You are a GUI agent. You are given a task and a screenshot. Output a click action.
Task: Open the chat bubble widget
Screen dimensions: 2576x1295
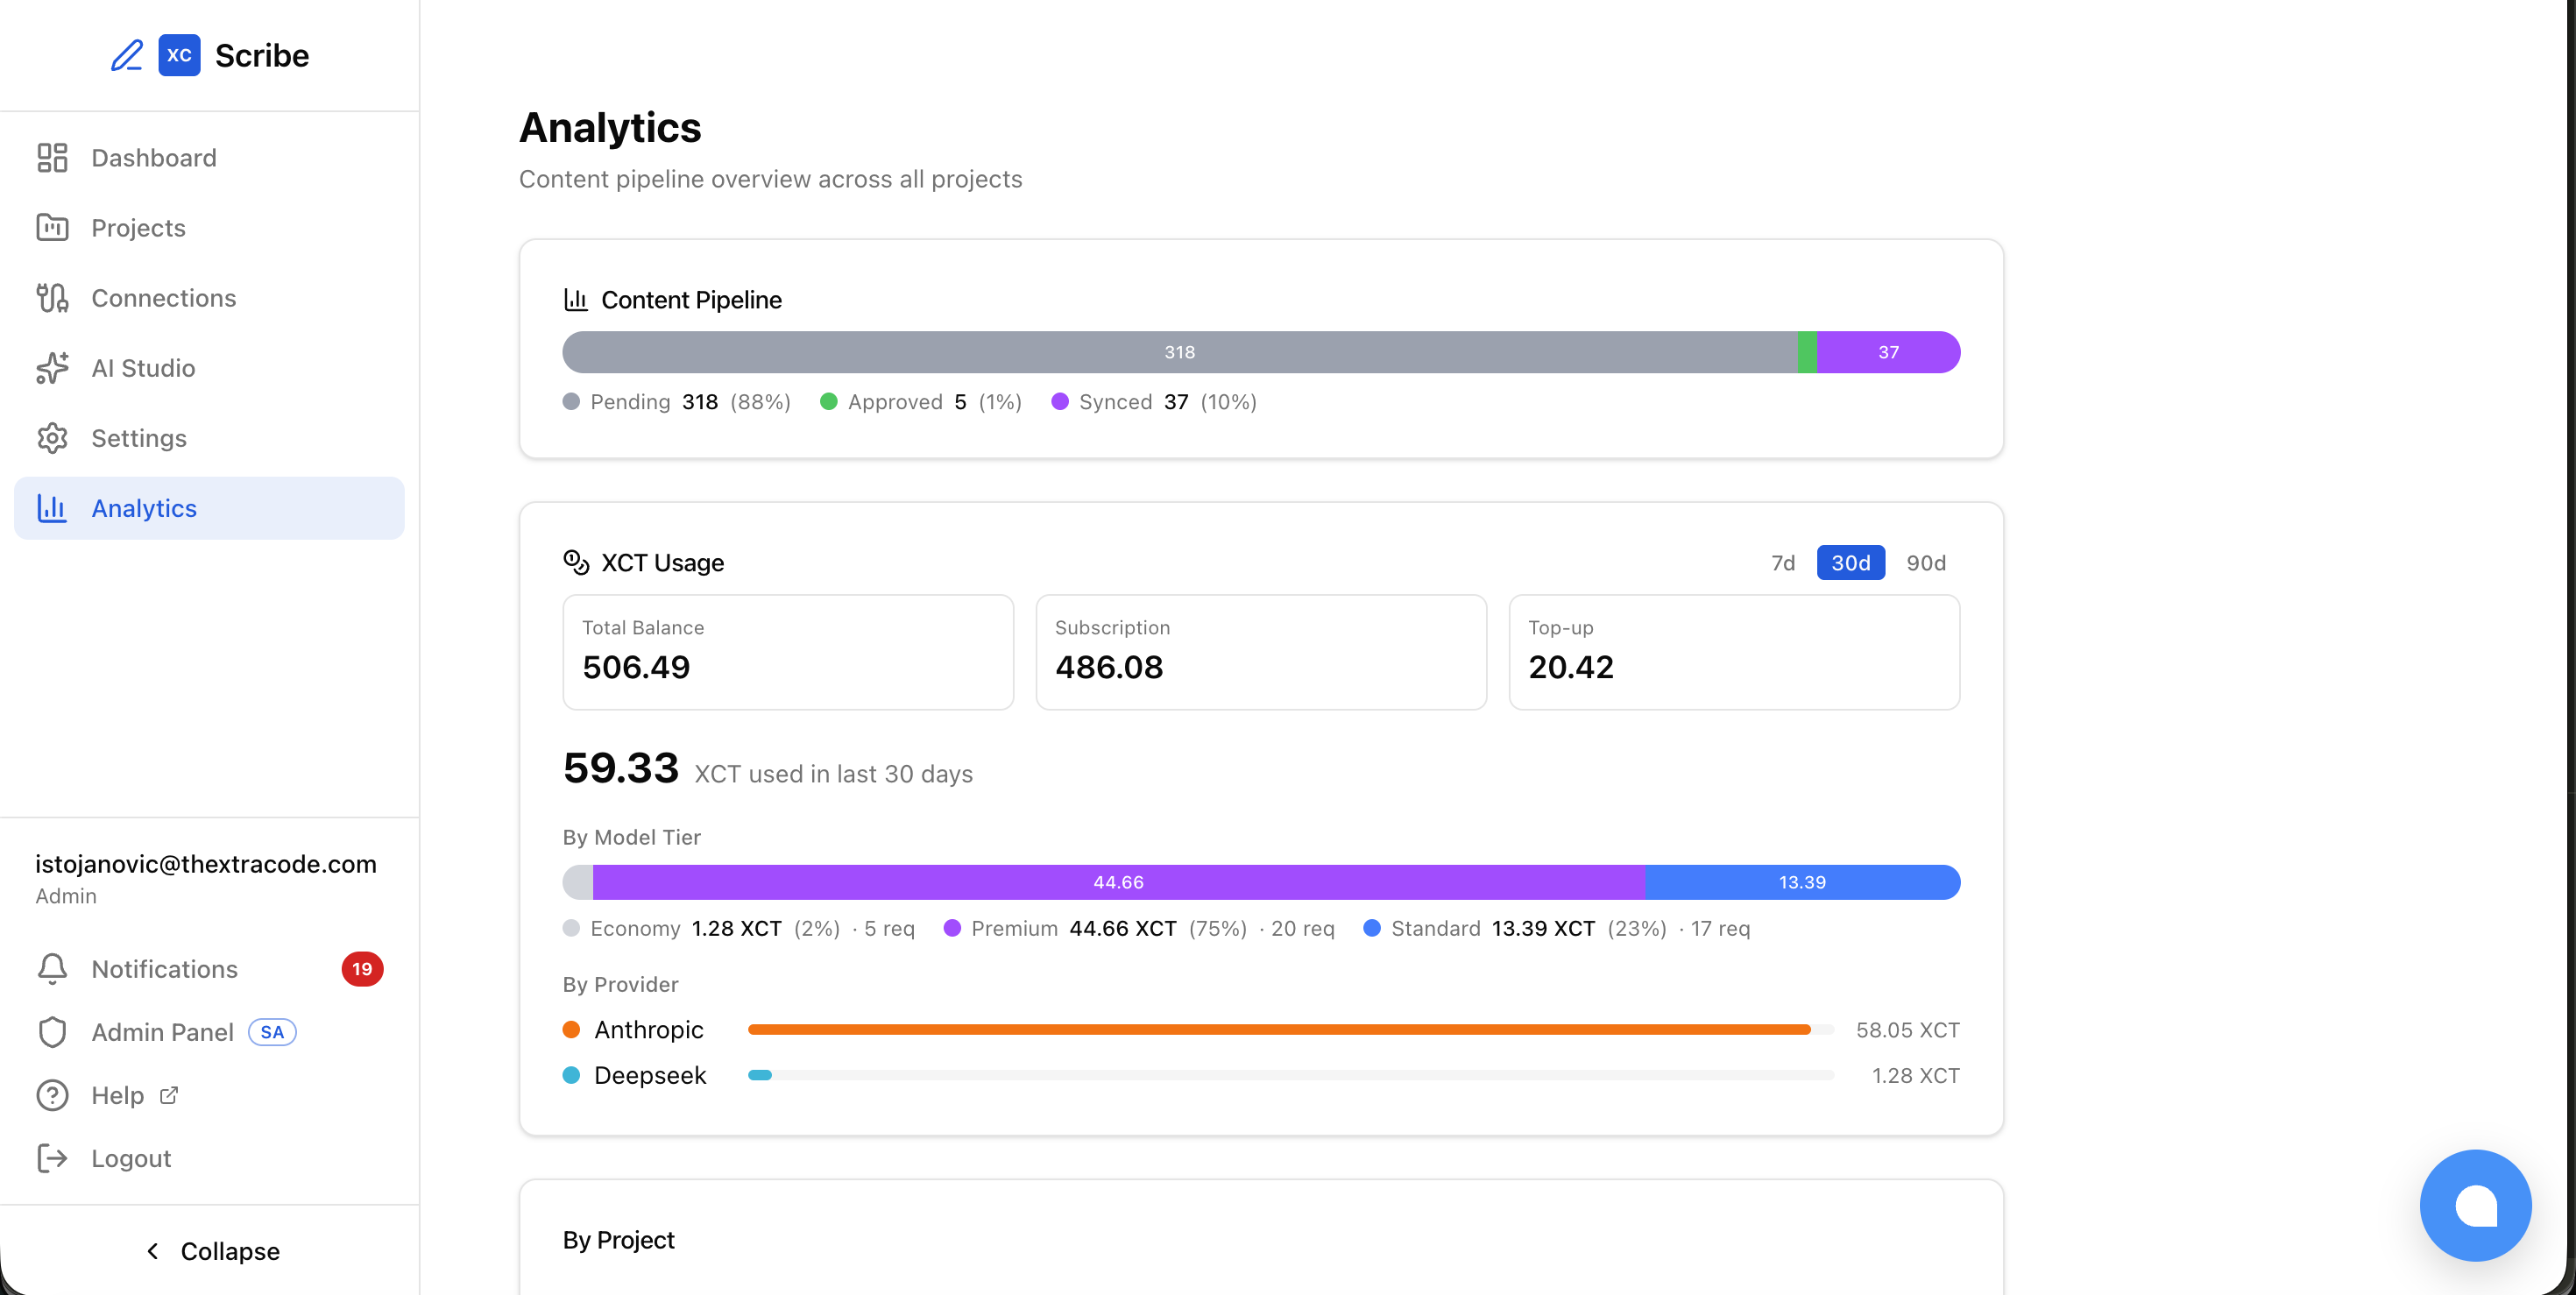click(x=2475, y=1205)
